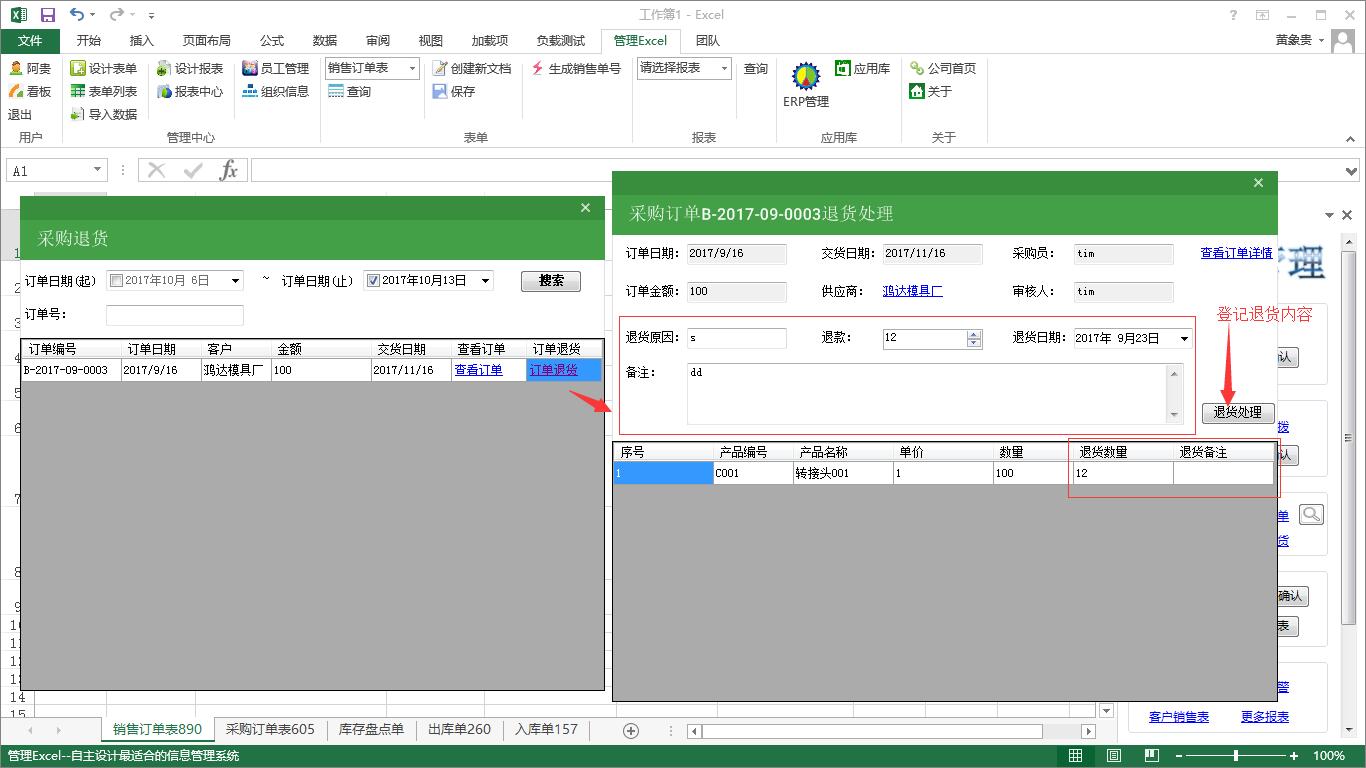Open the 退货日期 date dropdown
Screen dimensions: 1366x768
click(1185, 338)
